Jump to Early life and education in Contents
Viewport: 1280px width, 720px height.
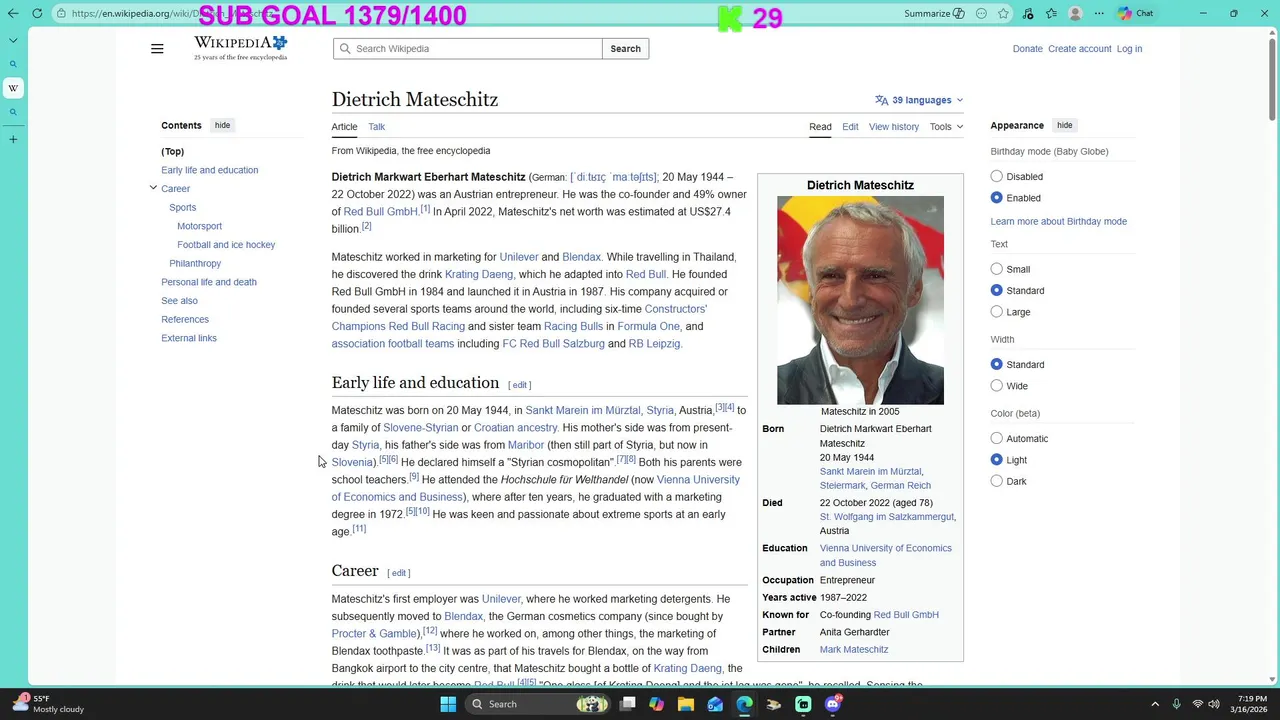pos(210,170)
